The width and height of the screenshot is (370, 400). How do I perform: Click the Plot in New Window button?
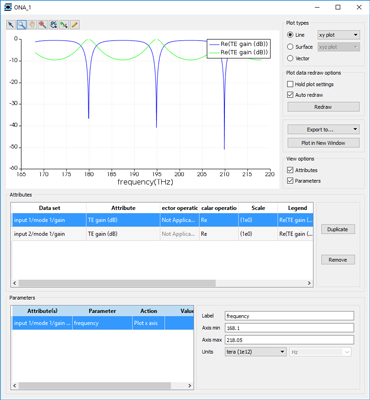point(323,143)
